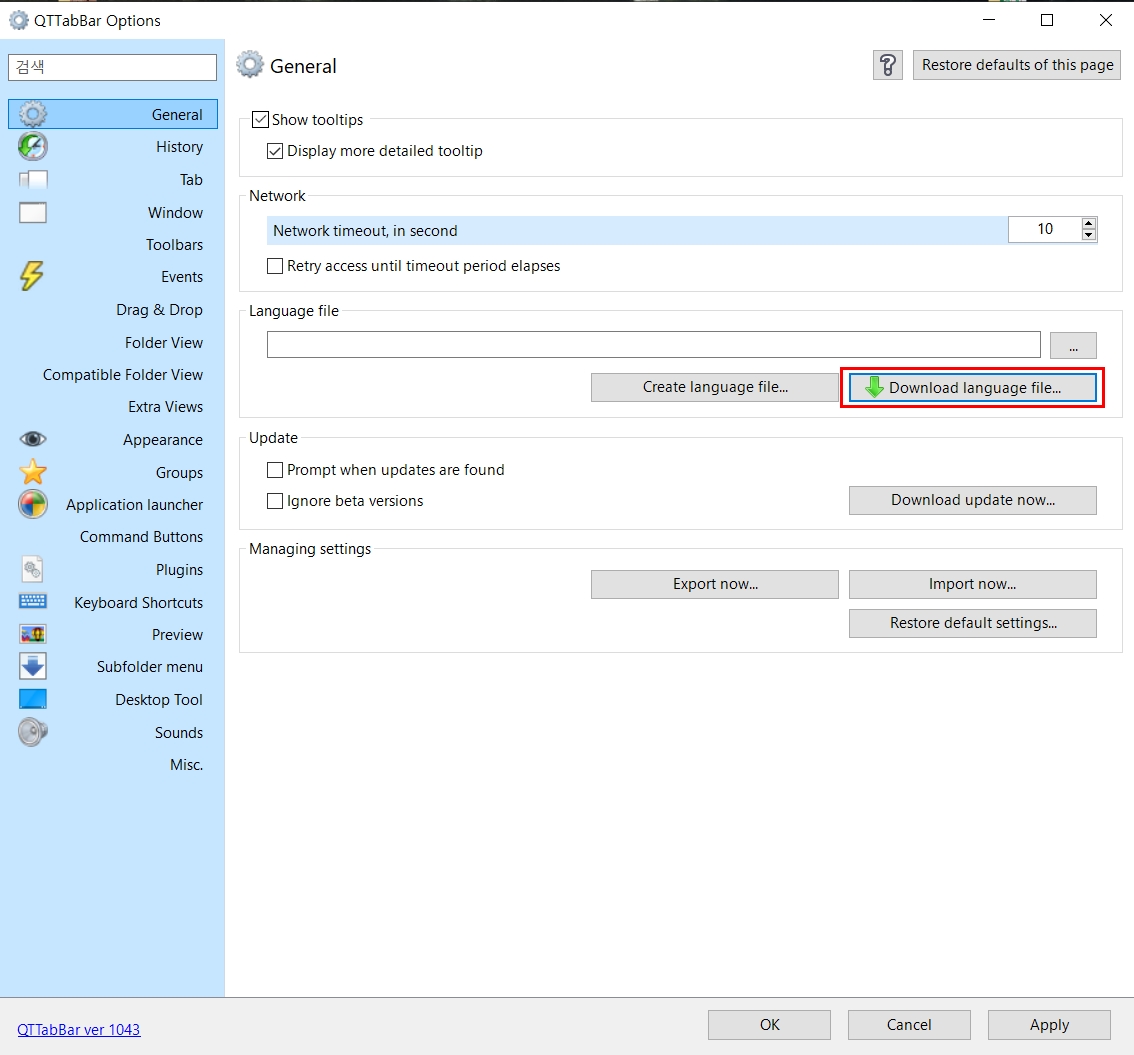Browse for language file with ellipsis button

1073,345
